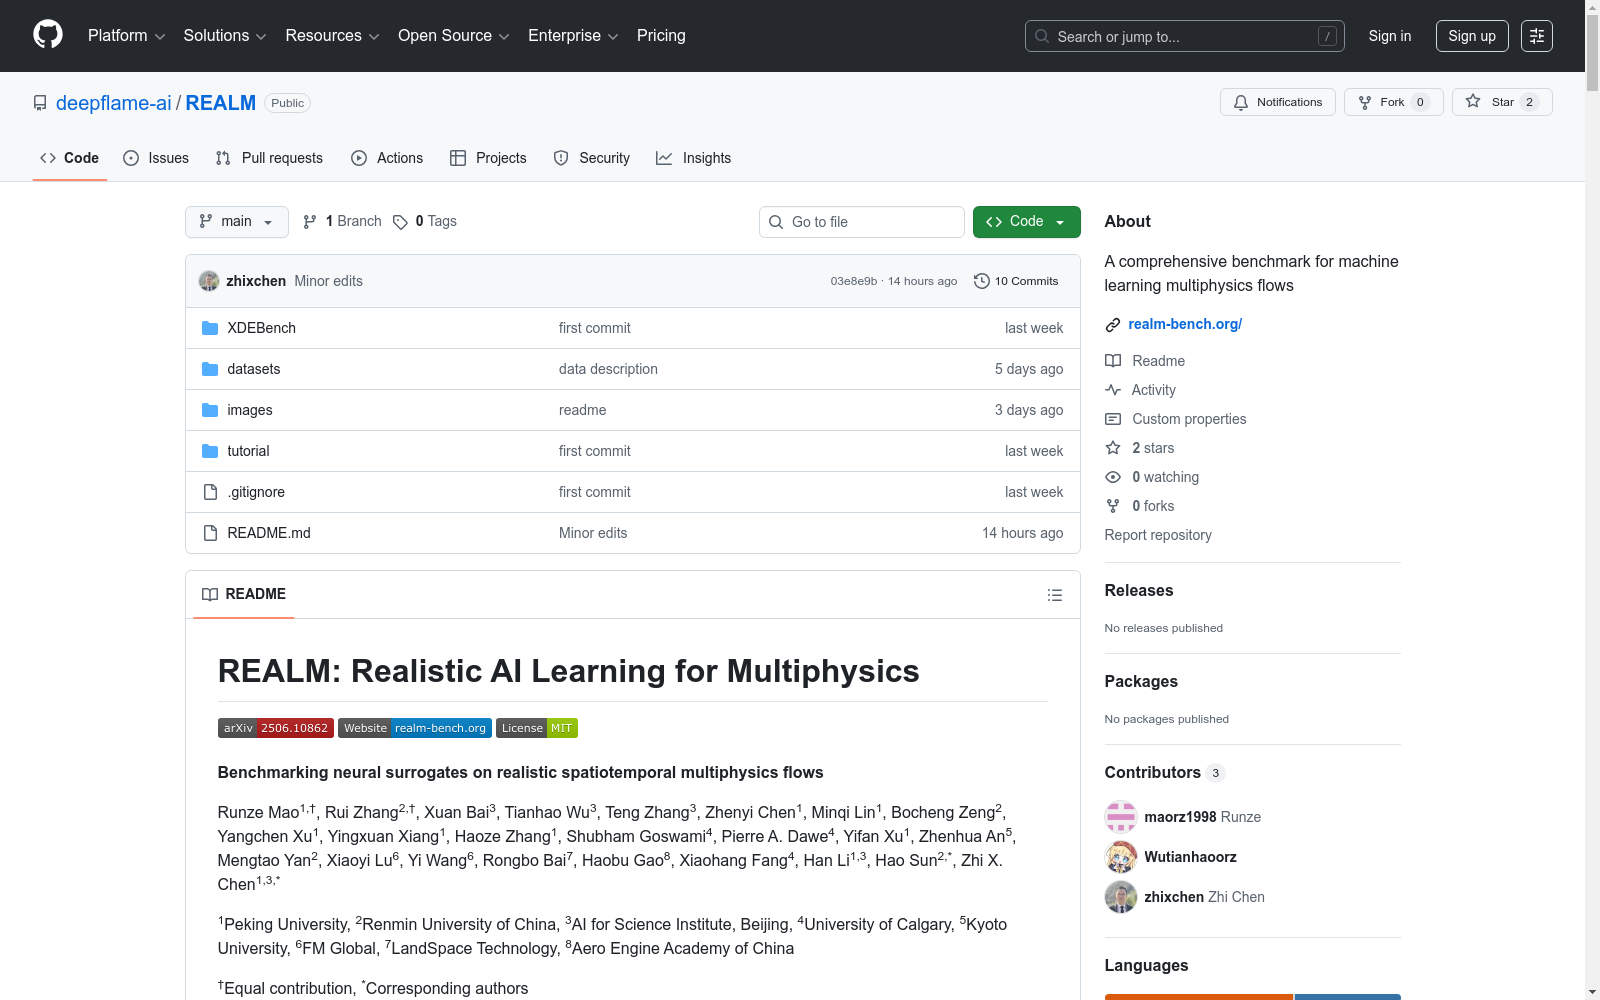Viewport: 1600px width, 1000px height.
Task: View the 2 stars list
Action: point(1140,448)
